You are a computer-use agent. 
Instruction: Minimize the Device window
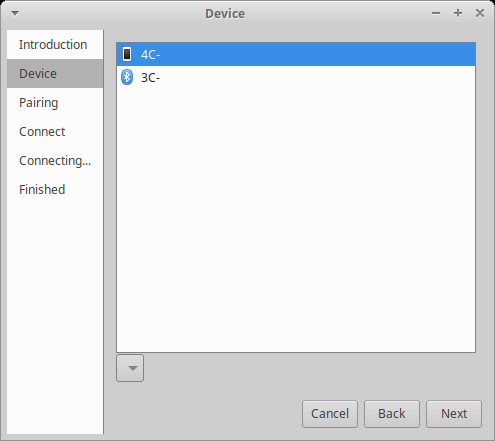(x=436, y=13)
